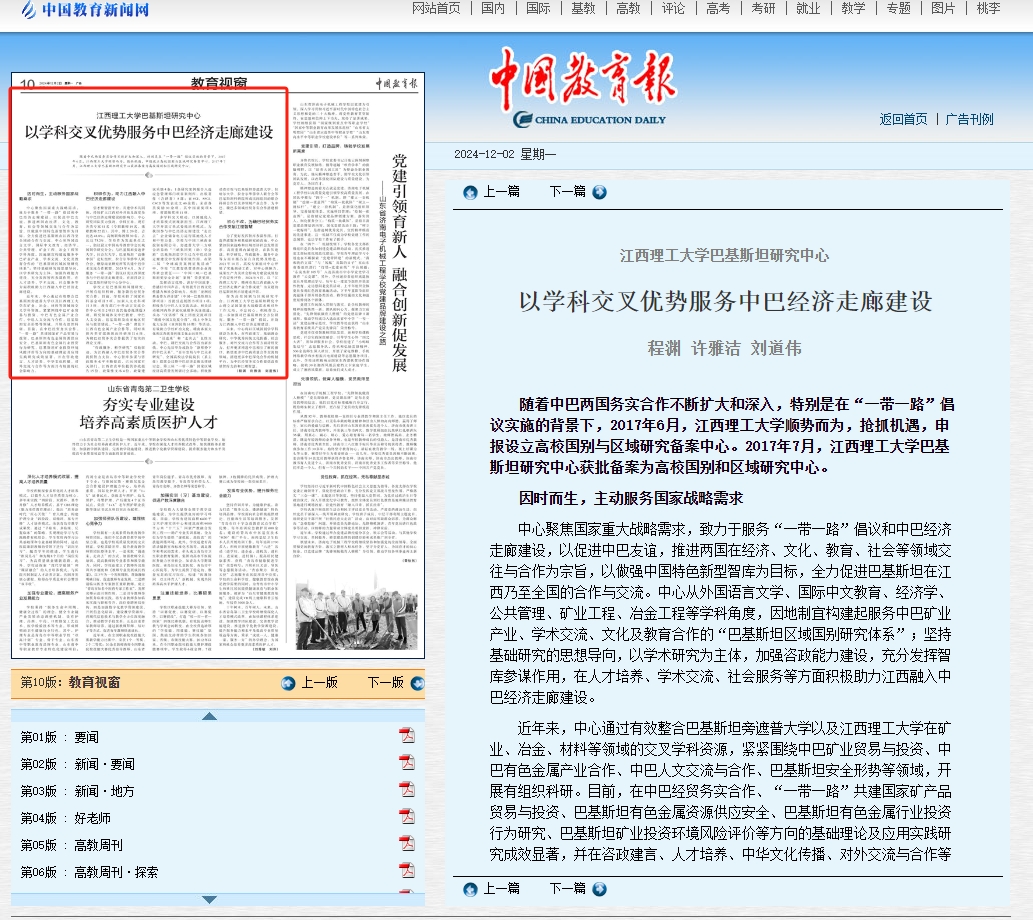Viewport: 1033px width, 920px height.
Task: Open the PDF for 第05版 高教周刊
Action: [407, 845]
